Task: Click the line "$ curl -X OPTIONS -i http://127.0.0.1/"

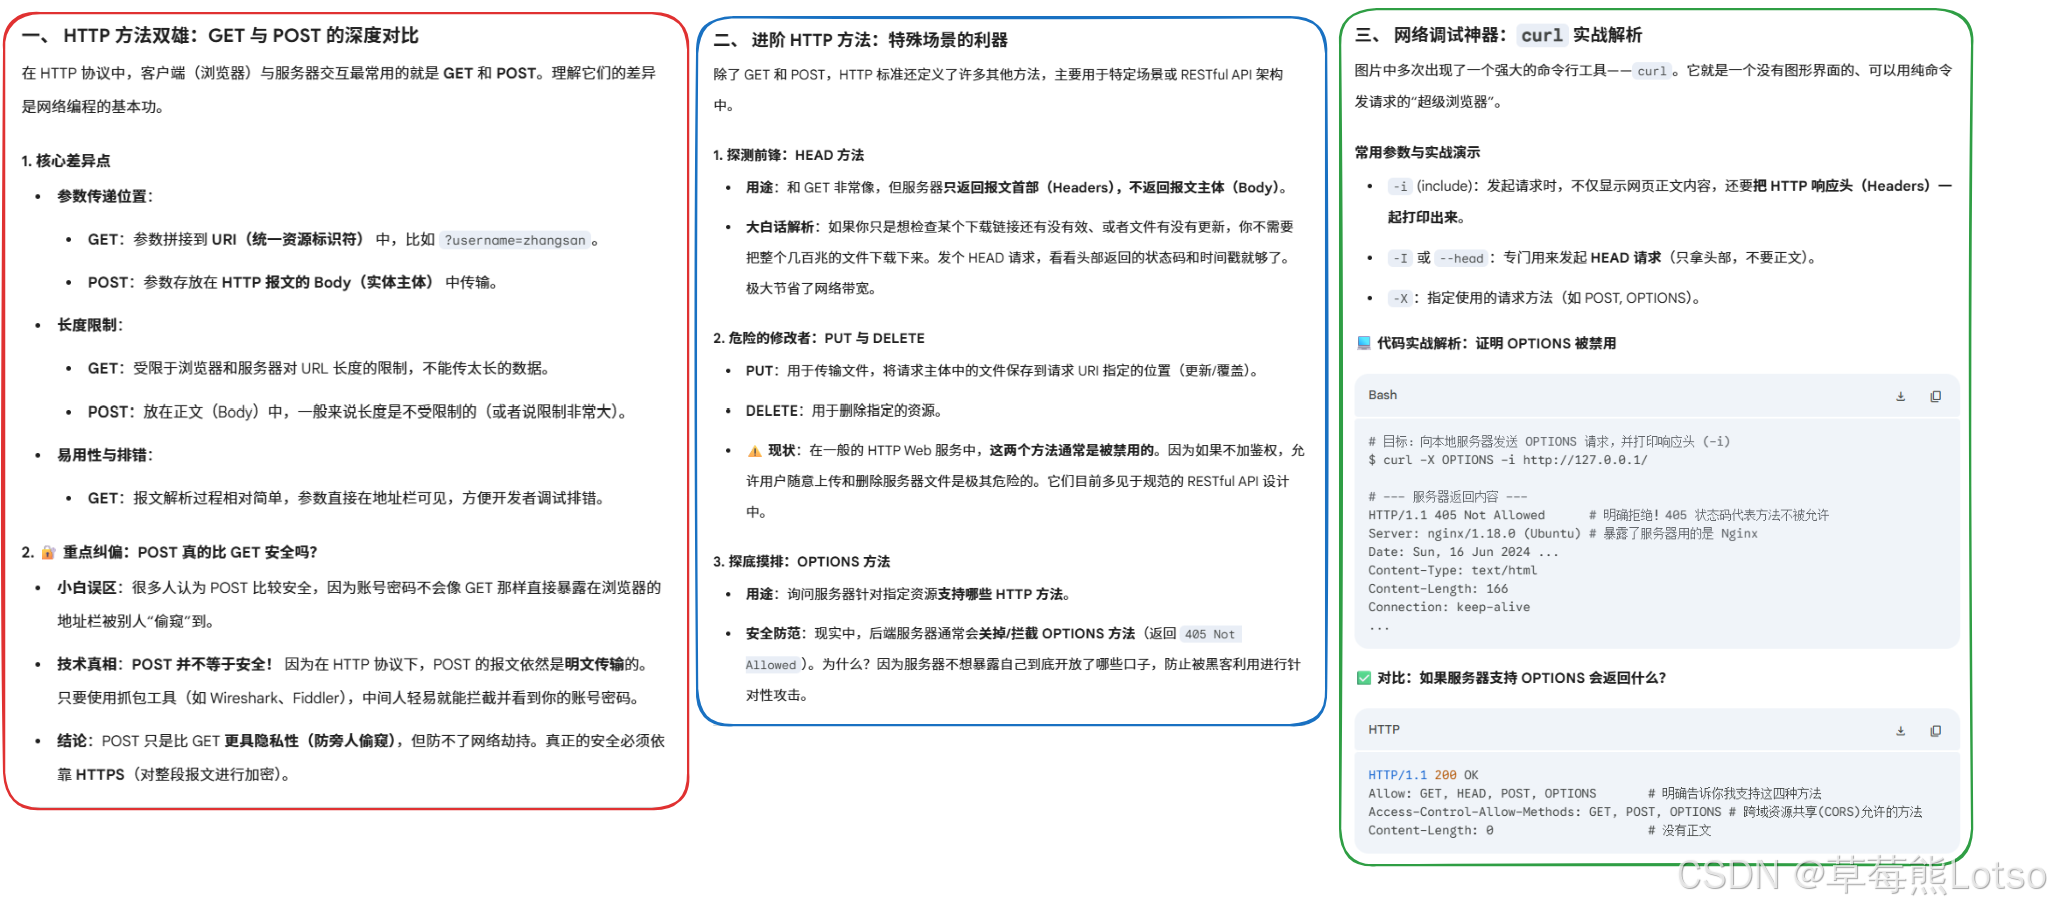Action: click(1508, 460)
